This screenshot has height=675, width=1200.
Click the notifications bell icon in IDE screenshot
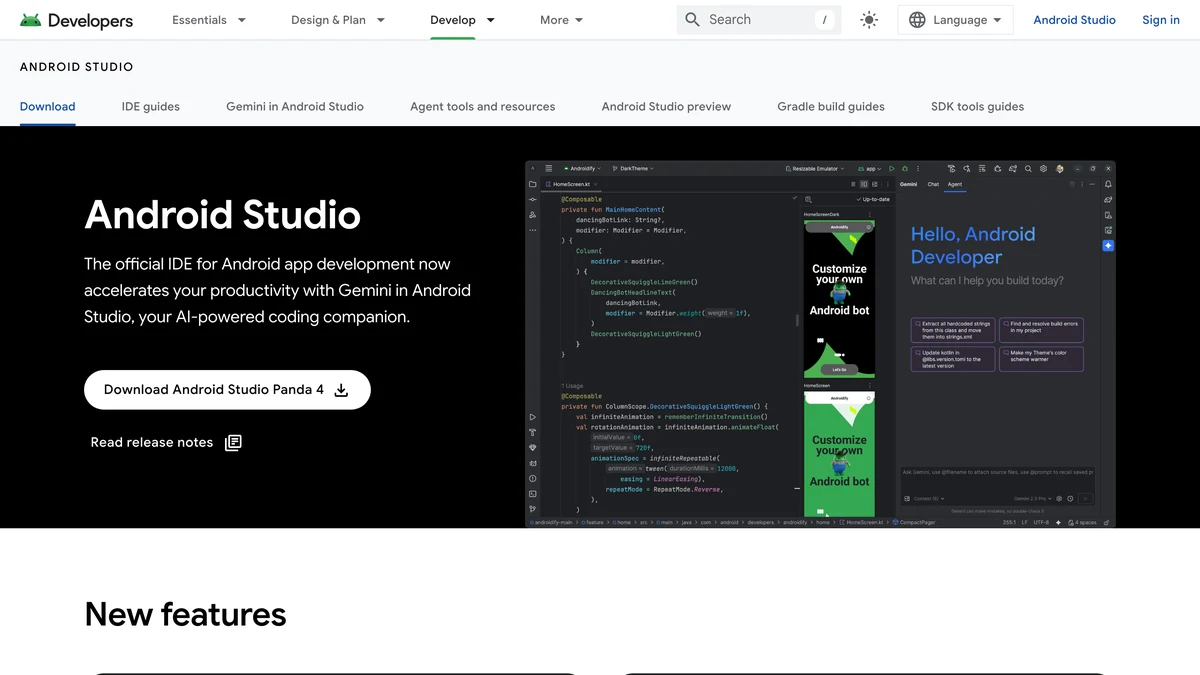[1108, 184]
